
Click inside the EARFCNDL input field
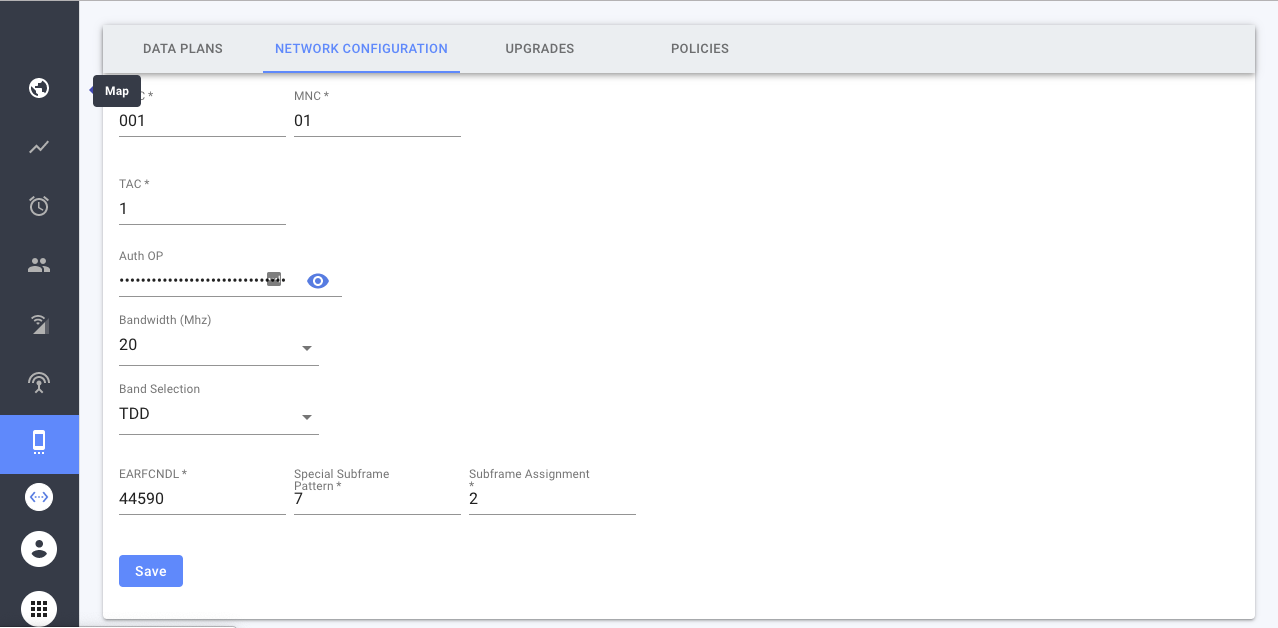pos(200,498)
